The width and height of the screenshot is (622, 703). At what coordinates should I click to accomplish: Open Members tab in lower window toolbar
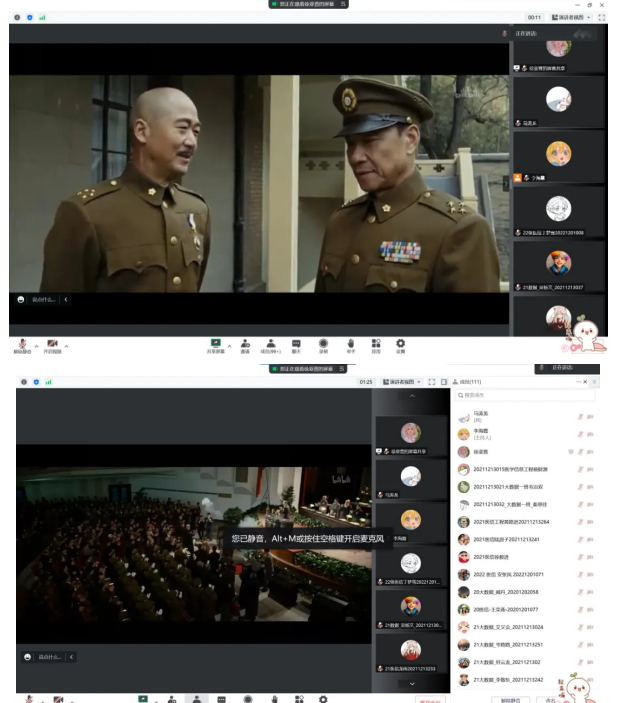[x=197, y=699]
